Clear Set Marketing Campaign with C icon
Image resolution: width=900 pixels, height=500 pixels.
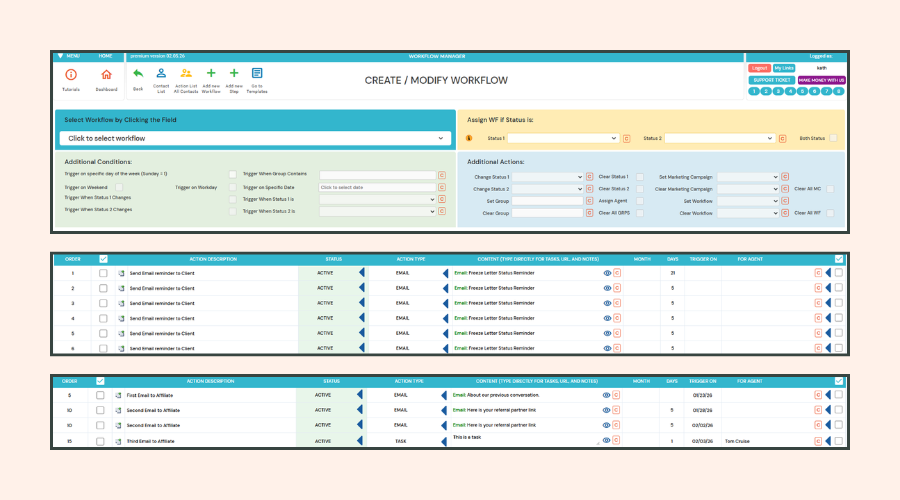(785, 177)
